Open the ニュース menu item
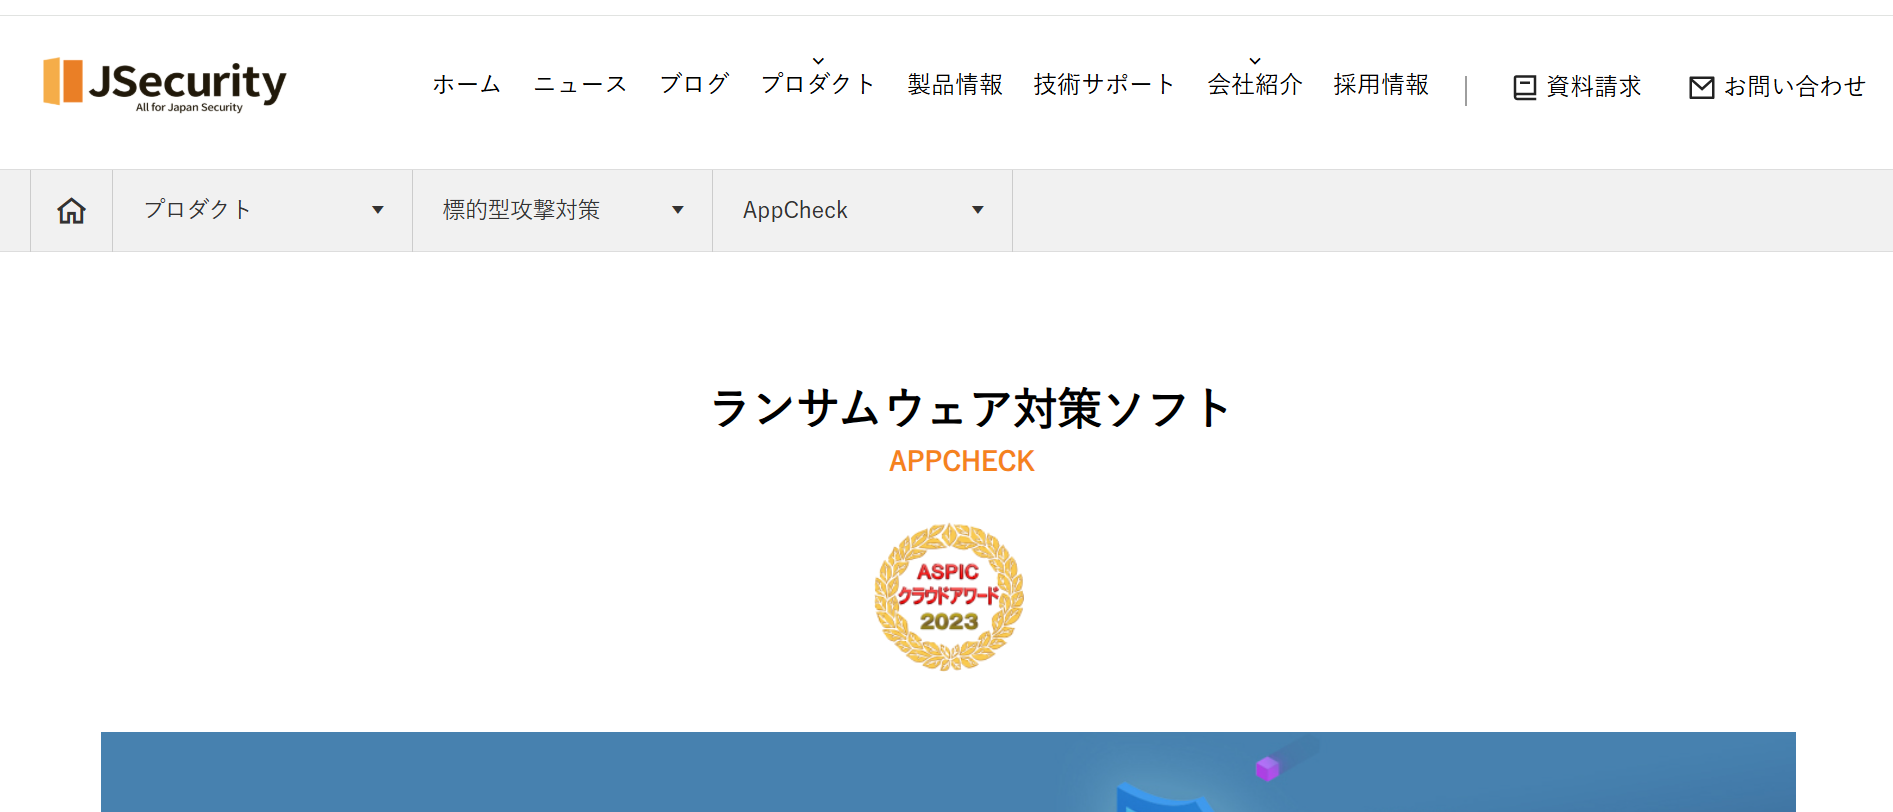This screenshot has height=812, width=1893. coord(580,85)
